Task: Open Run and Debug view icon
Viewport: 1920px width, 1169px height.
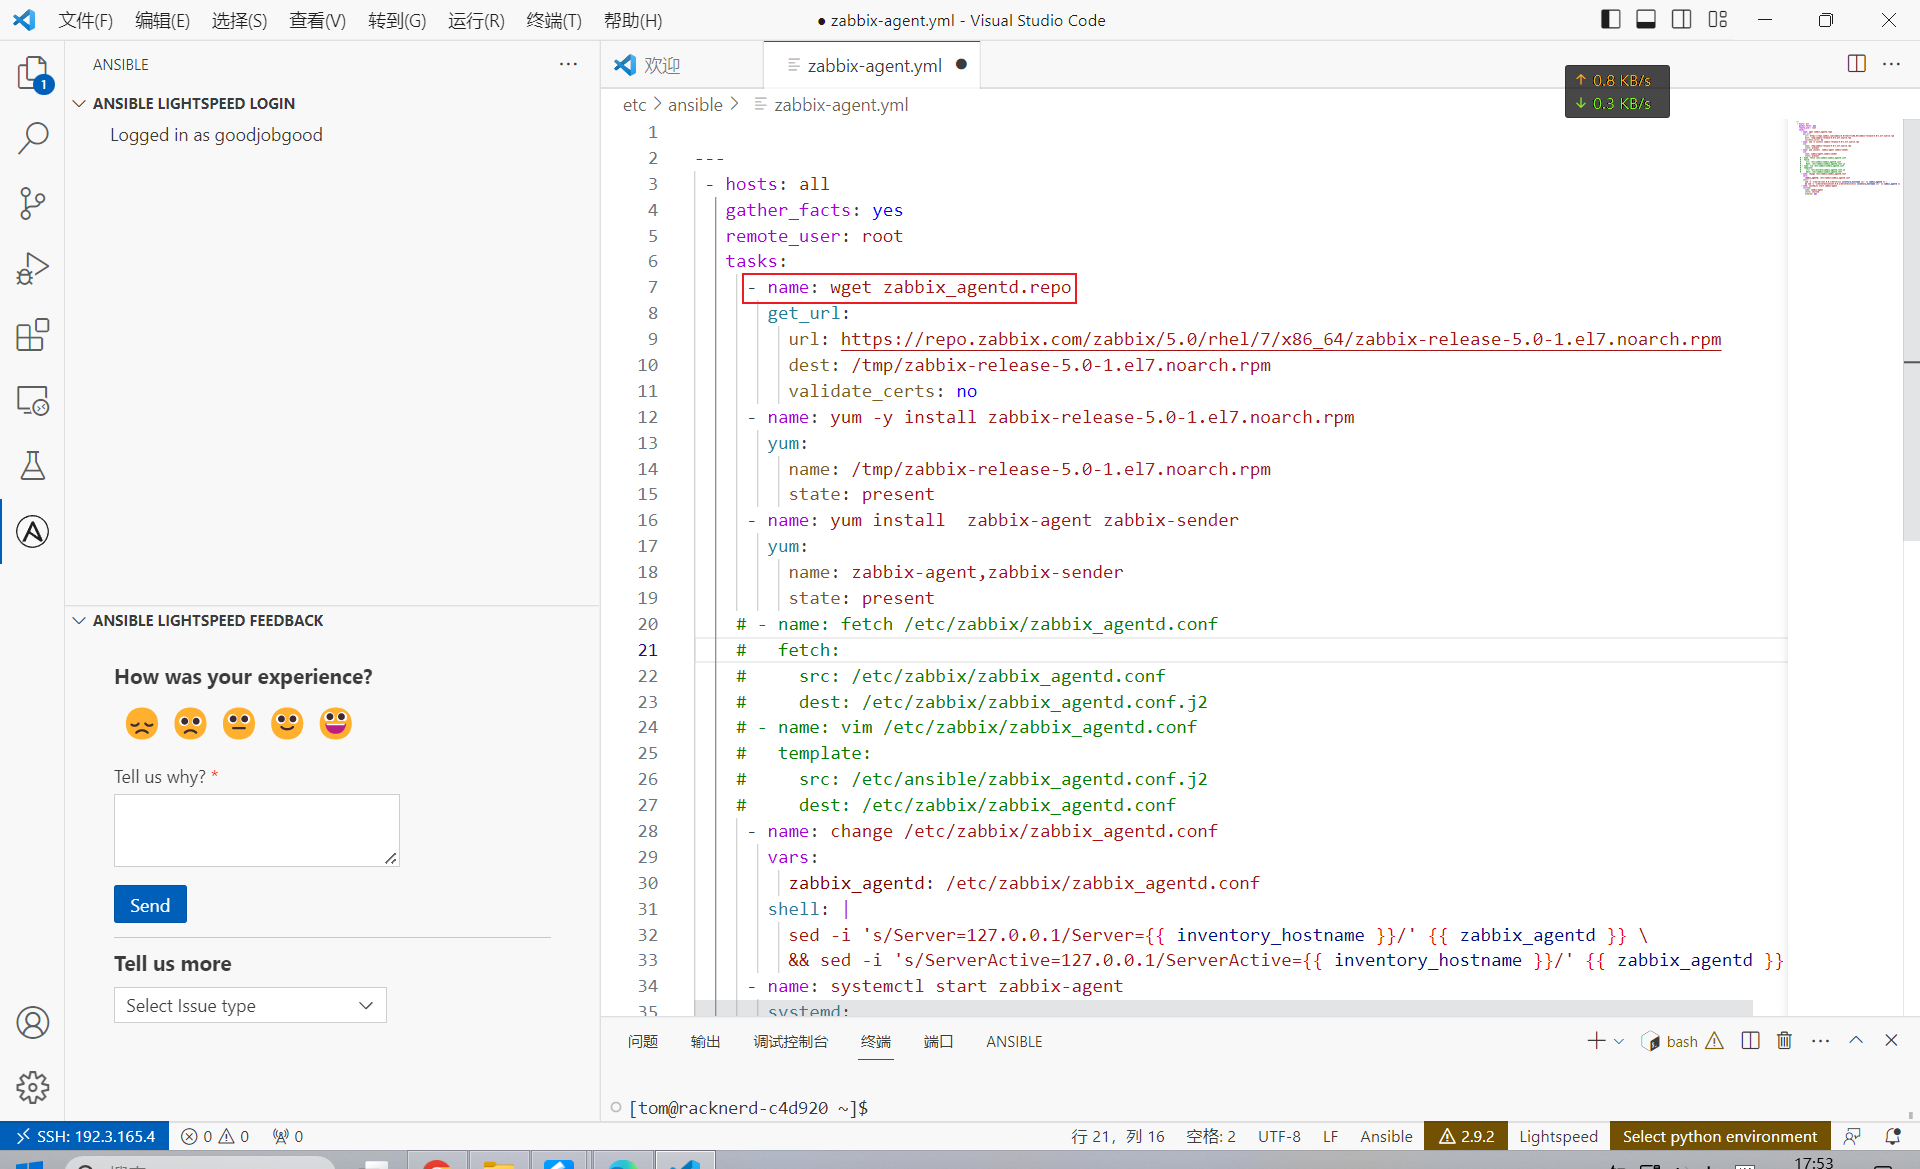Action: tap(33, 269)
